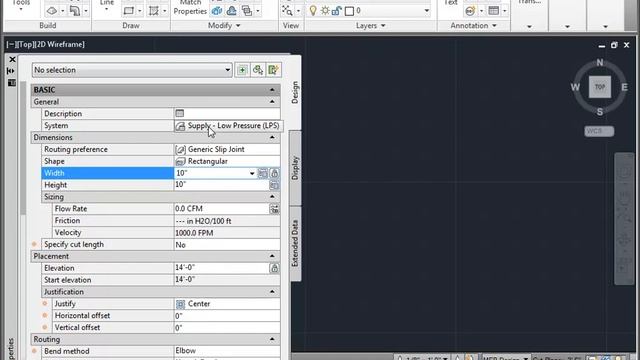Open the No selection object dropdown
640x360 pixels.
click(132, 70)
